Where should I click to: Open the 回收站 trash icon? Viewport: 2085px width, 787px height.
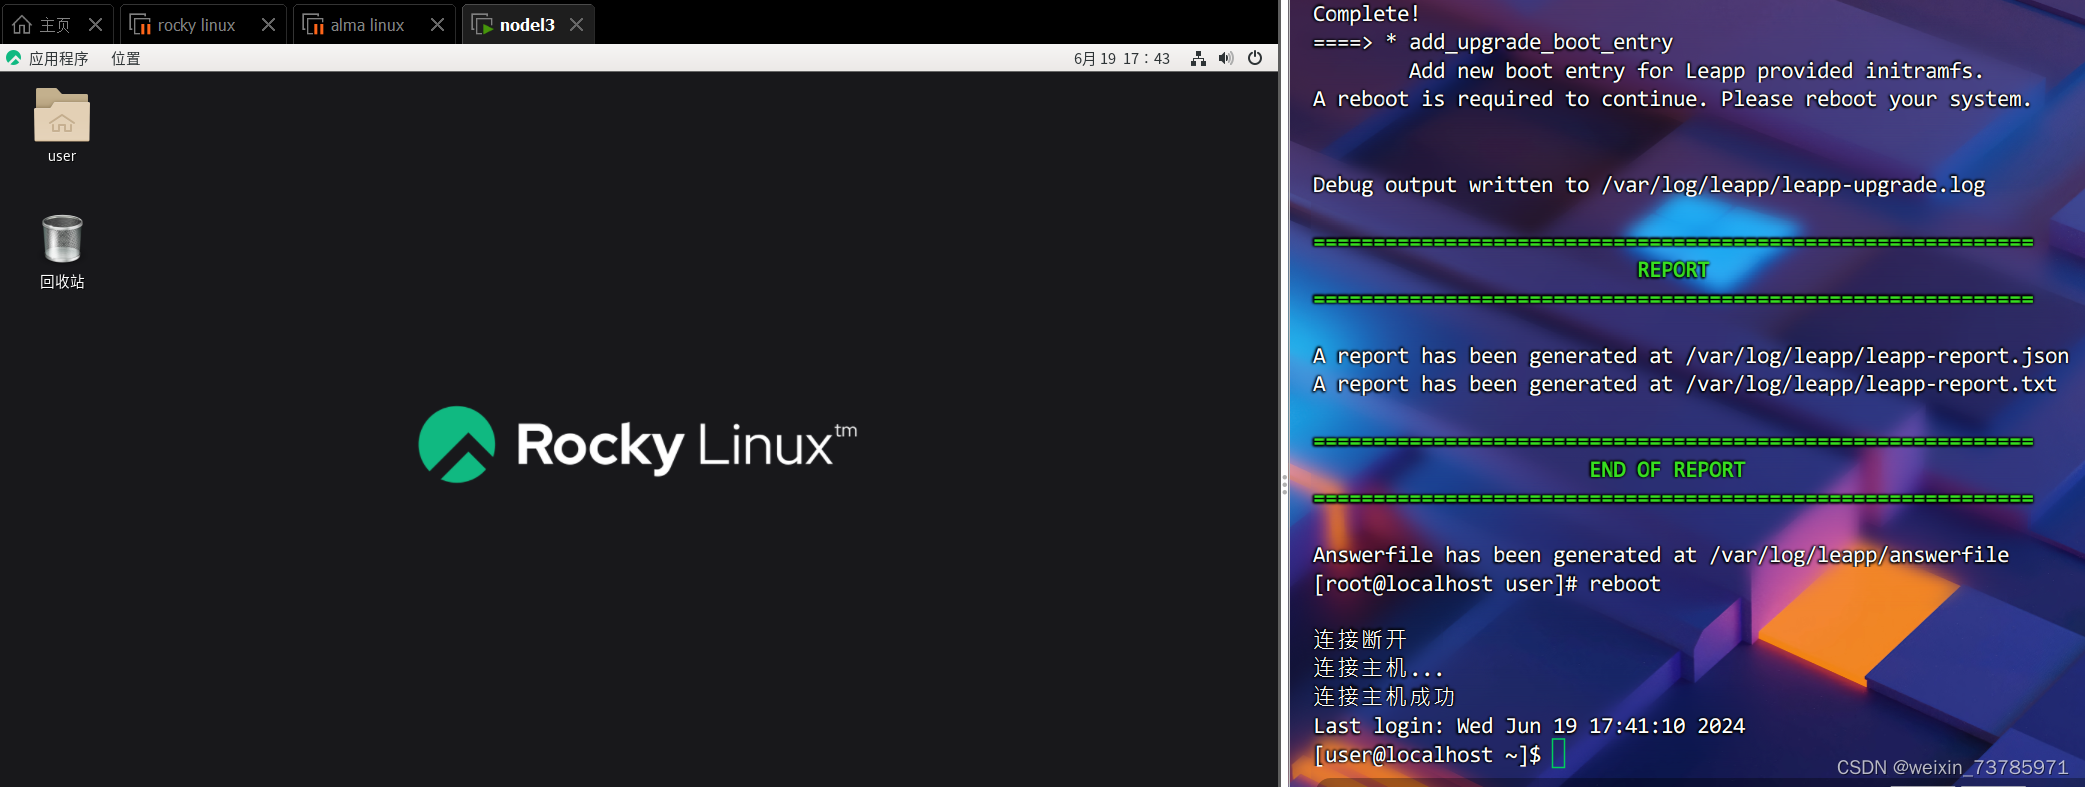[x=62, y=239]
